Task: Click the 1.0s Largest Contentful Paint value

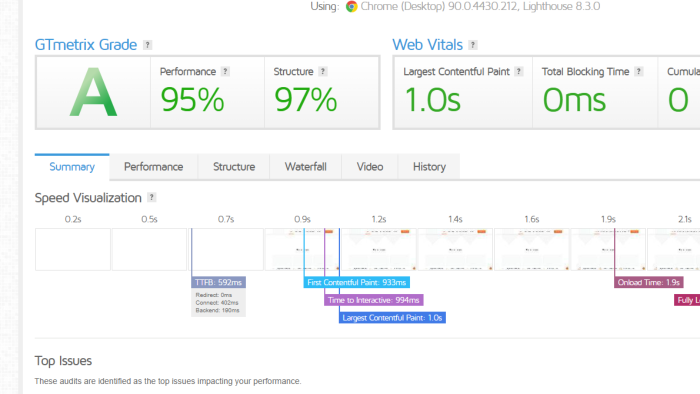Action: (x=433, y=100)
